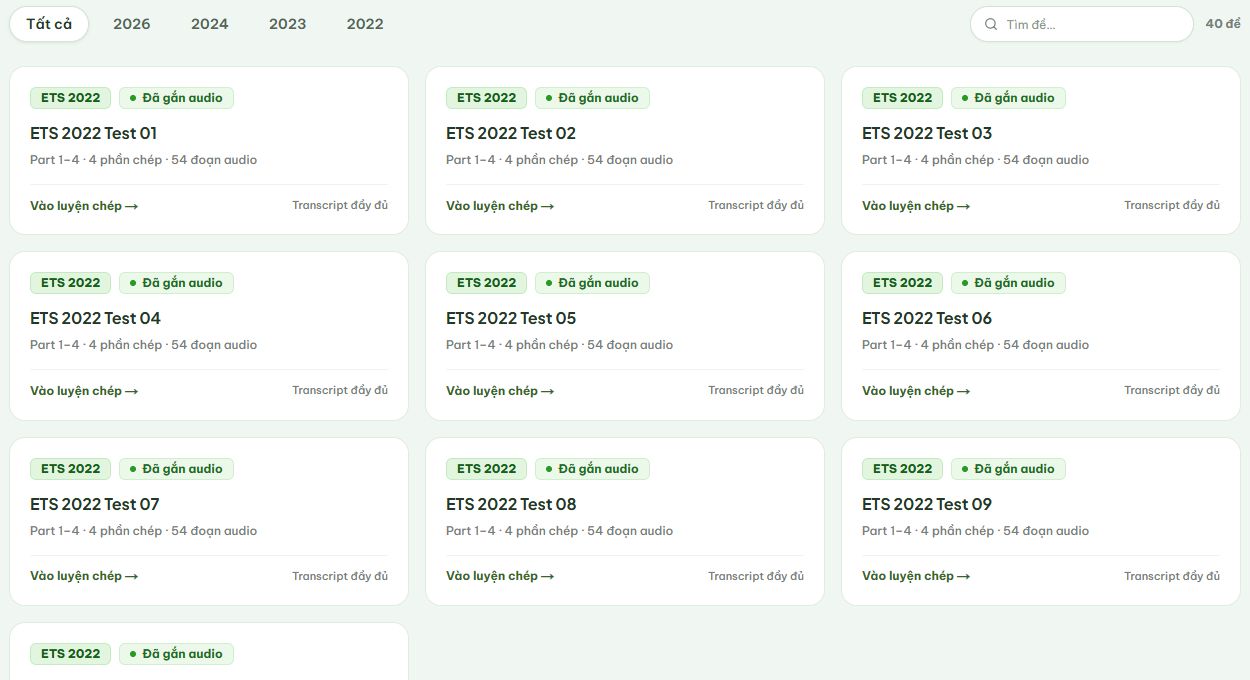
Task: Focus the "Tìm đề..." search field
Action: [x=1081, y=24]
